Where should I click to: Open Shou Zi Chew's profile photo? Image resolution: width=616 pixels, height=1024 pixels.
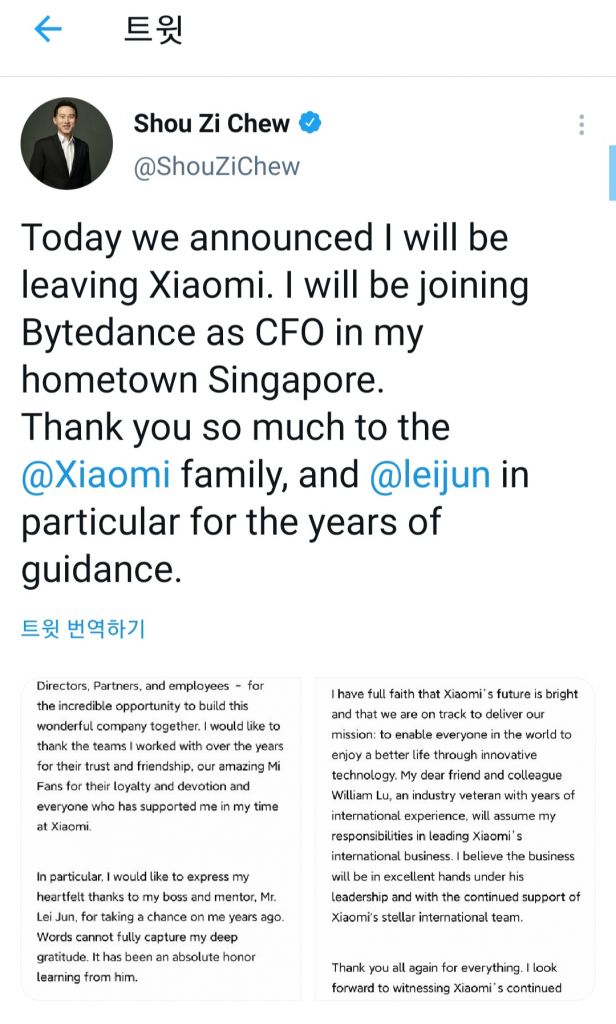click(66, 143)
